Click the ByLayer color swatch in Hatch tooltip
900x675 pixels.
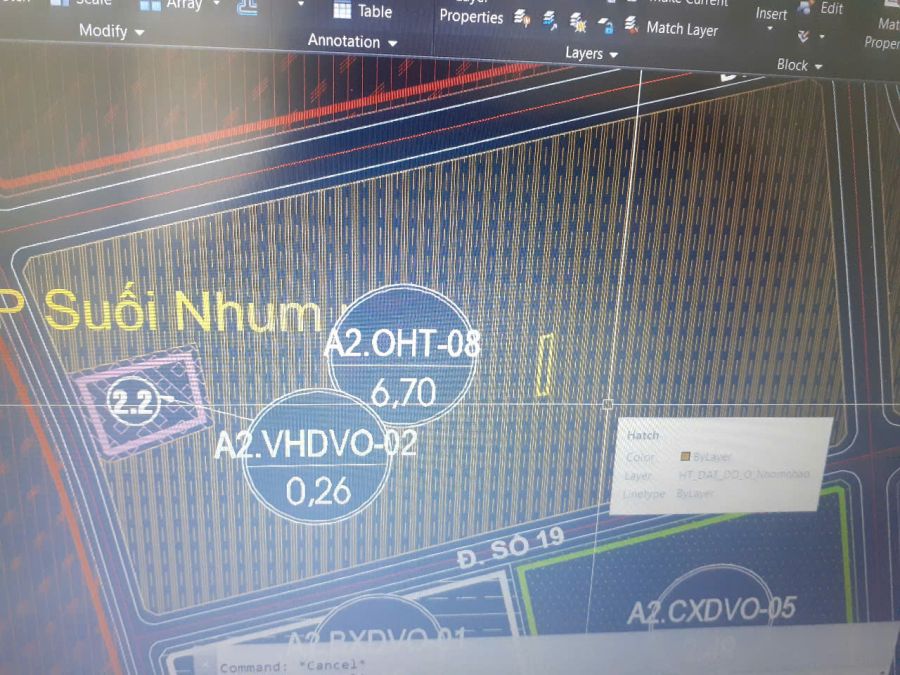pyautogui.click(x=685, y=456)
